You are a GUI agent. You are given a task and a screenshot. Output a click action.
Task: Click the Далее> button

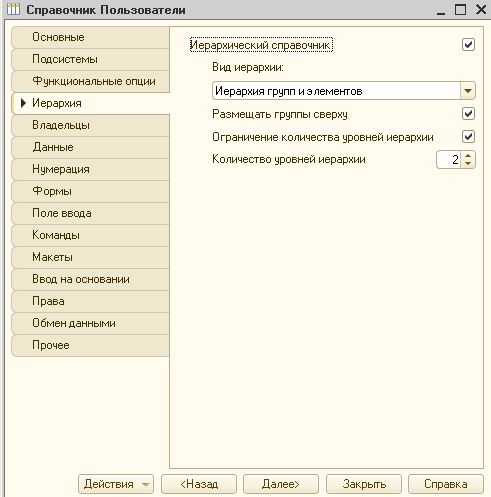click(x=281, y=484)
